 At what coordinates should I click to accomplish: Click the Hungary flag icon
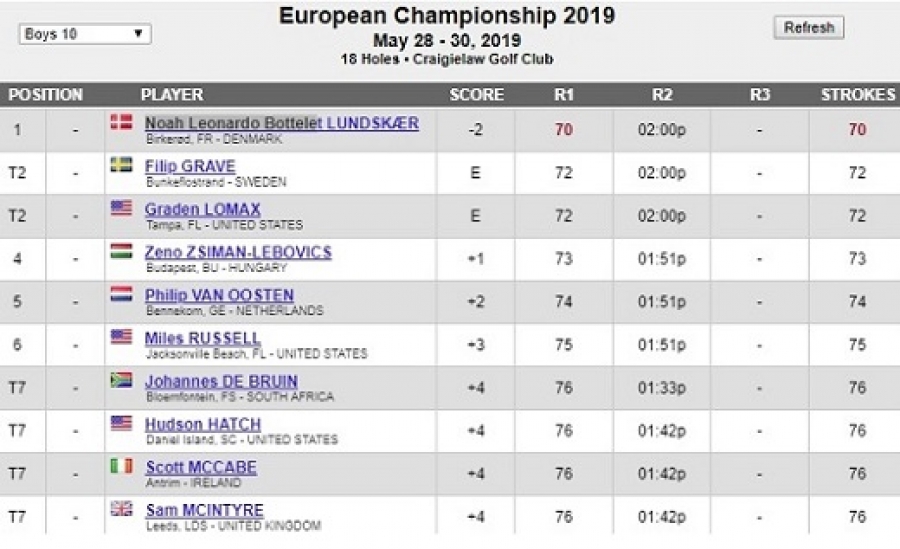(x=121, y=251)
